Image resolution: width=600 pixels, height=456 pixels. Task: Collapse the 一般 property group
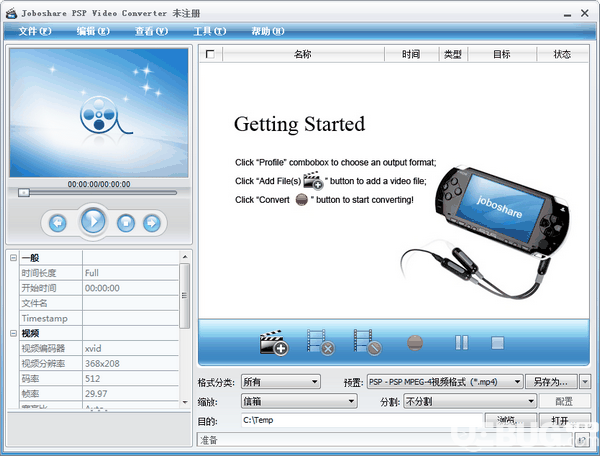13,257
